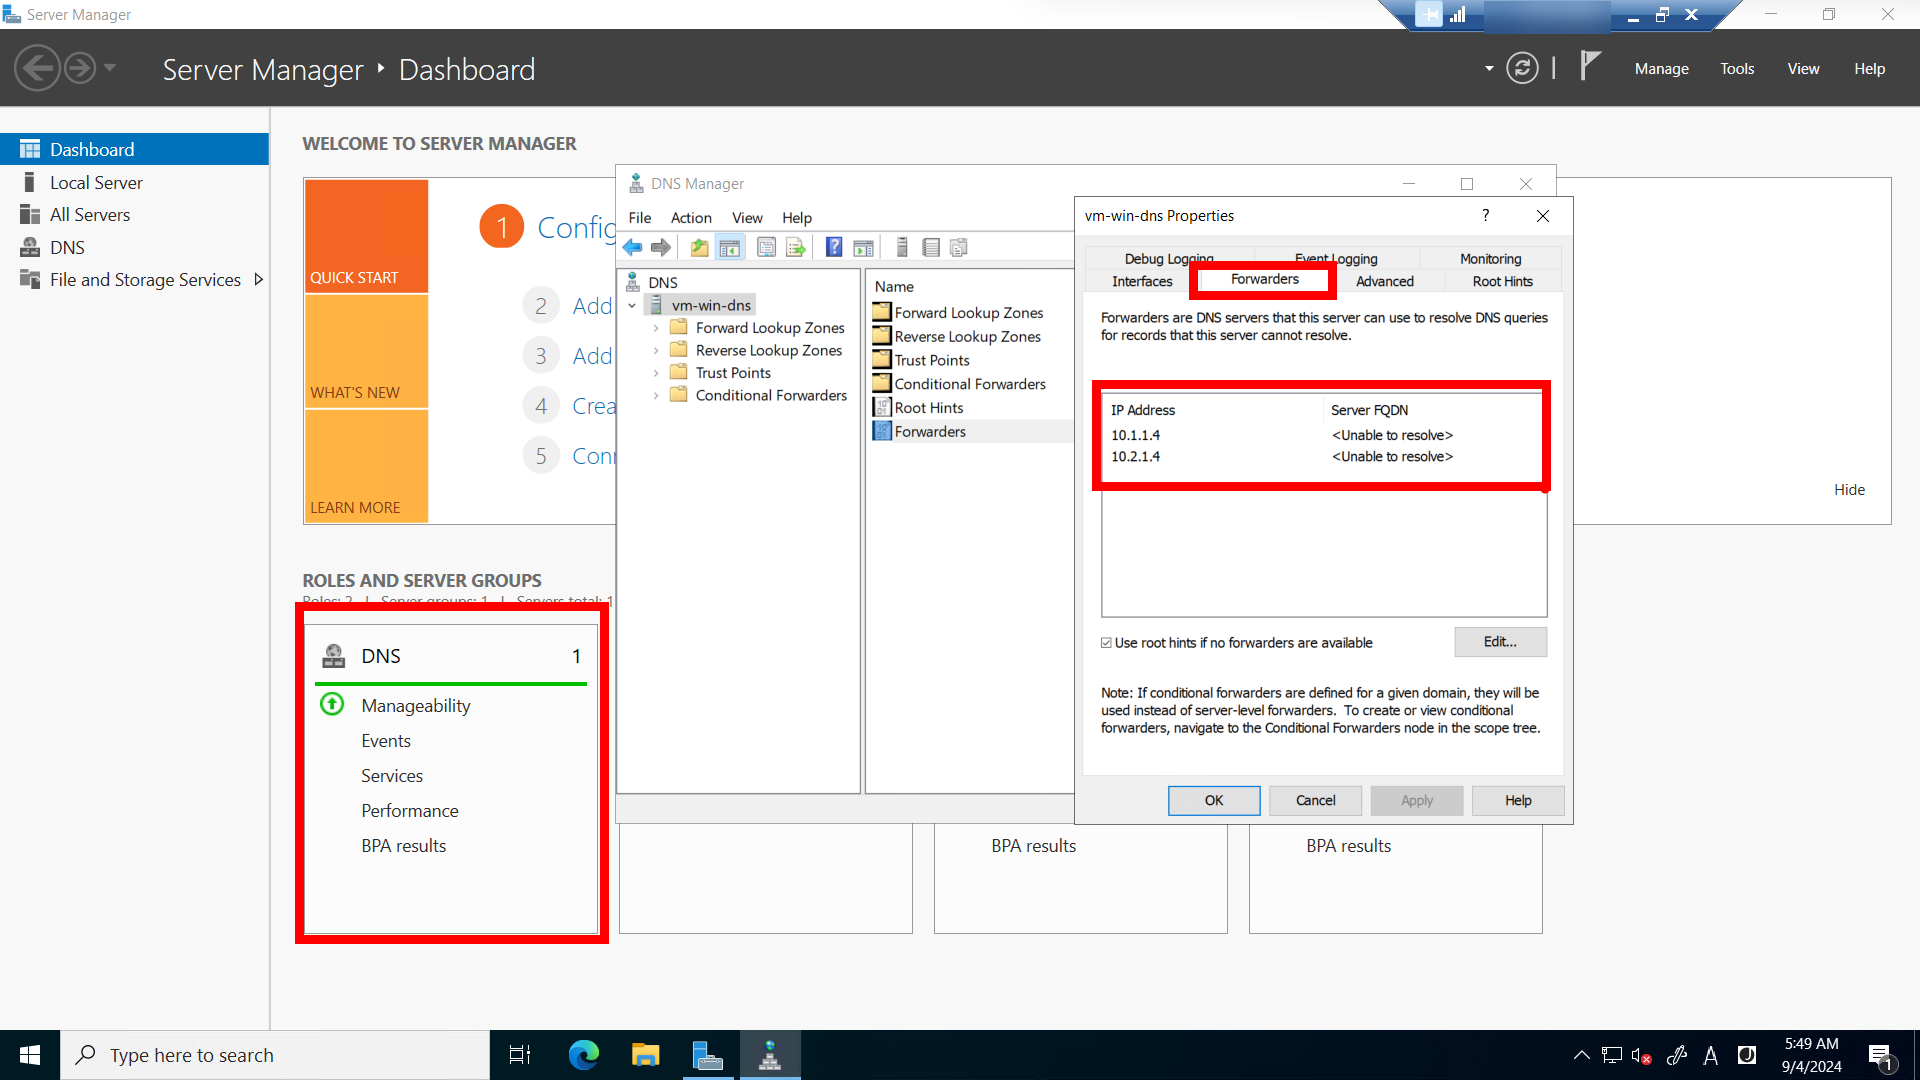Expand Trust Points in tree

(x=656, y=373)
